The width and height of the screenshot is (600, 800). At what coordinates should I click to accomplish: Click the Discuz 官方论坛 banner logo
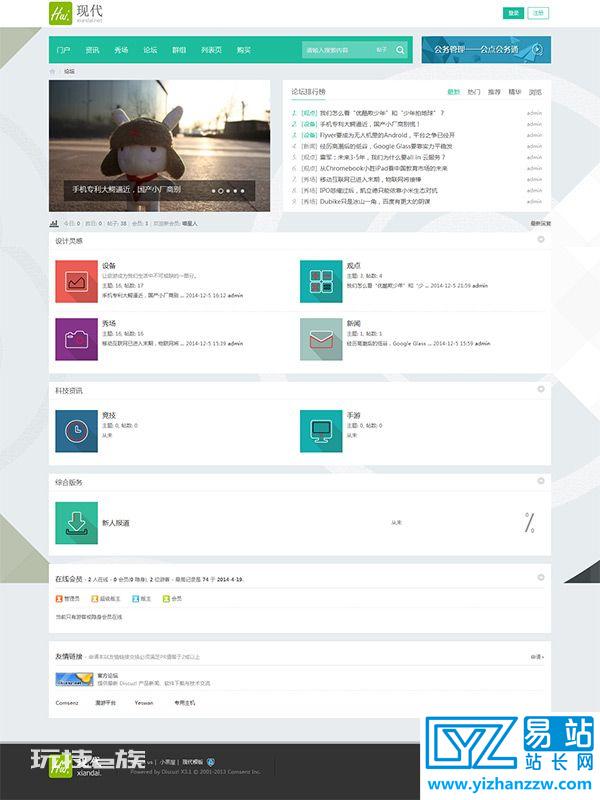(74, 679)
